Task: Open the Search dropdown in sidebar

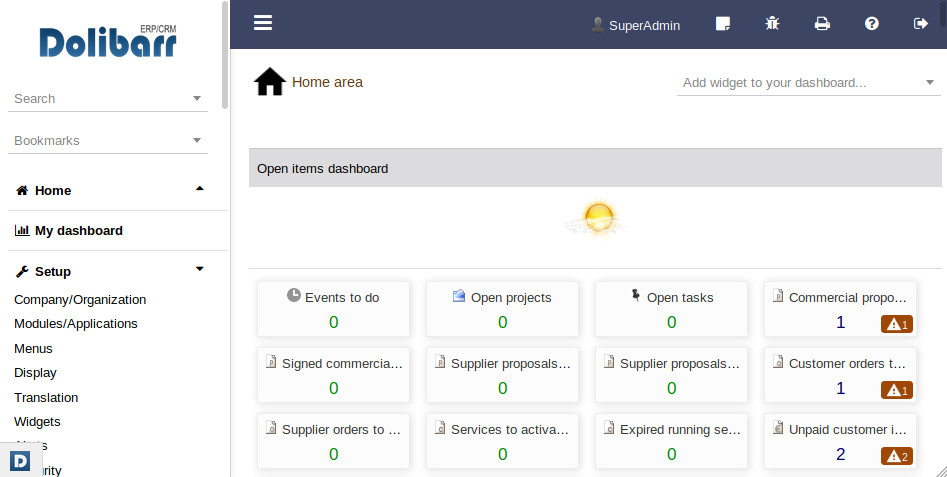Action: click(x=197, y=99)
